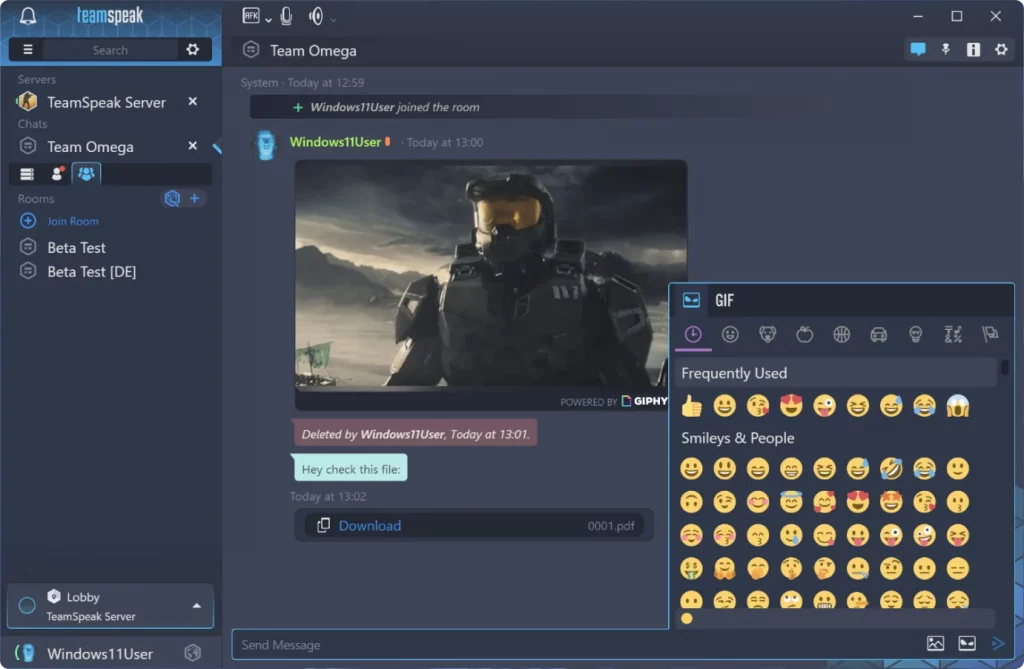The width and height of the screenshot is (1024, 669).
Task: Send the message with the arrow icon
Action: (x=998, y=644)
